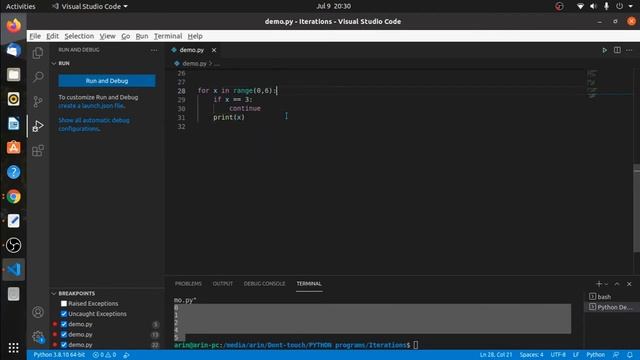Viewport: 640px width, 360px height.
Task: Expand breadcrumb ellipsis after demo.py
Action: tap(217, 64)
